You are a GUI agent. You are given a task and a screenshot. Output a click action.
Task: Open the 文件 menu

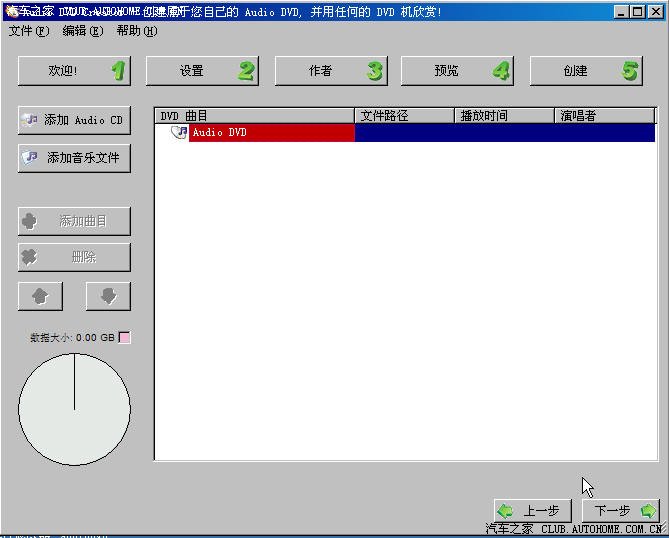28,31
